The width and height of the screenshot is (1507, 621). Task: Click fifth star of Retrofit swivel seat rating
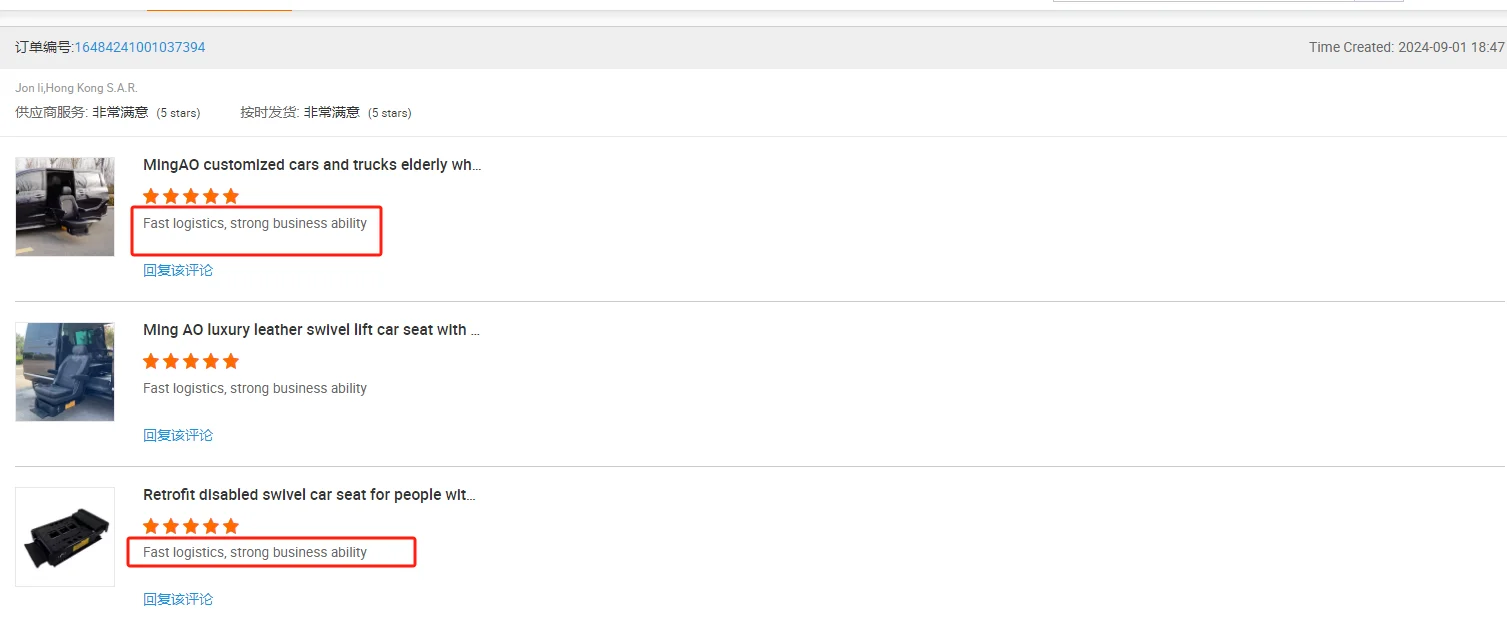coord(231,526)
